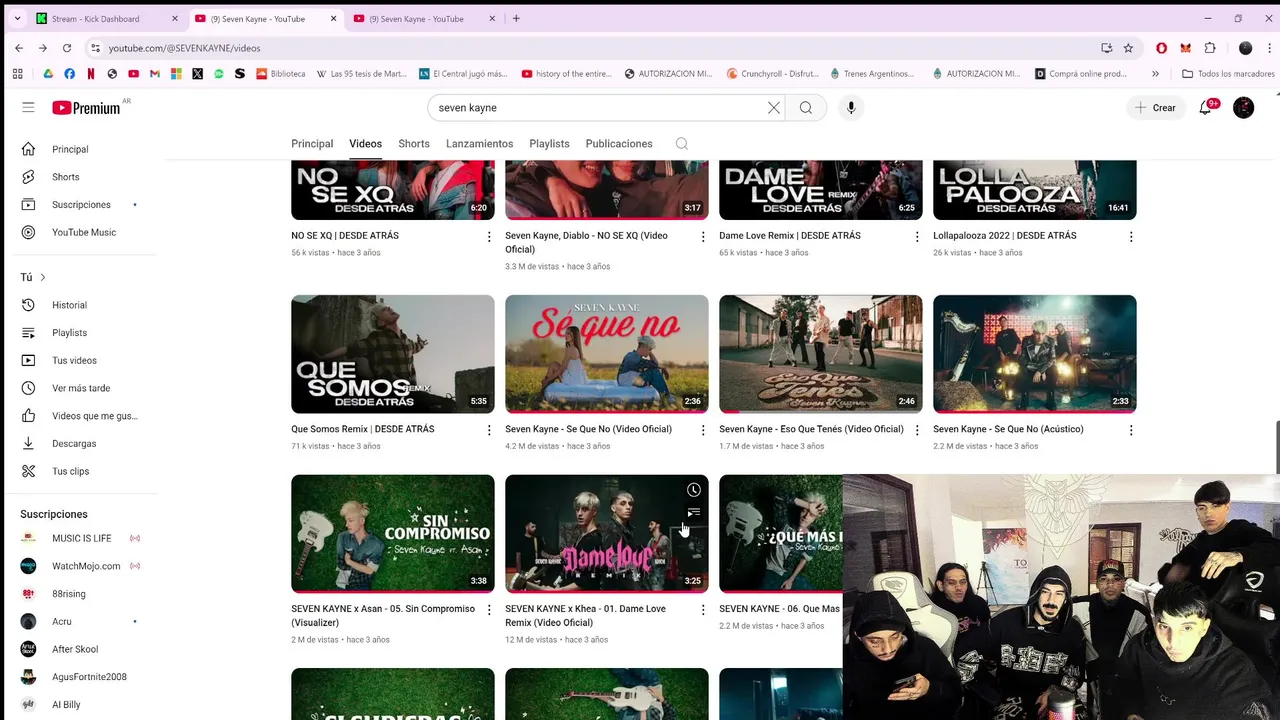1280x720 pixels.
Task: Click the page vertical scrollbar thumb
Action: pos(1276,447)
